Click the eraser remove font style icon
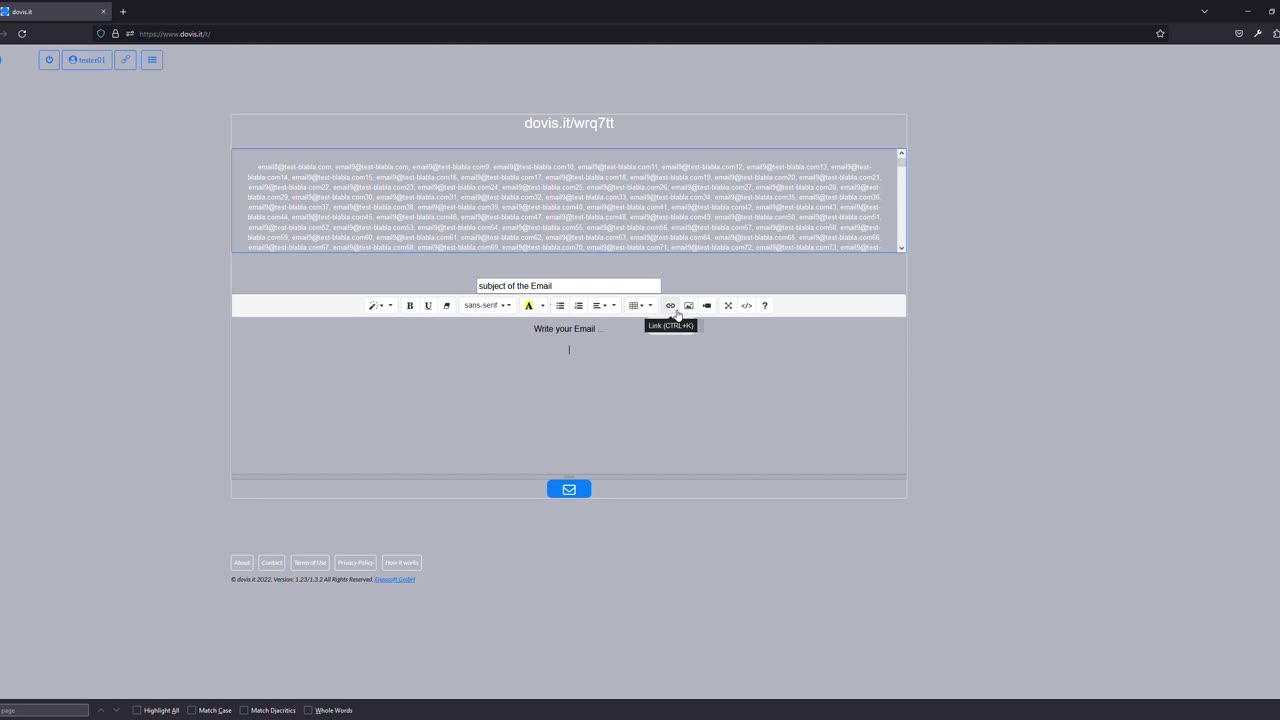This screenshot has width=1280, height=720. pyautogui.click(x=446, y=306)
